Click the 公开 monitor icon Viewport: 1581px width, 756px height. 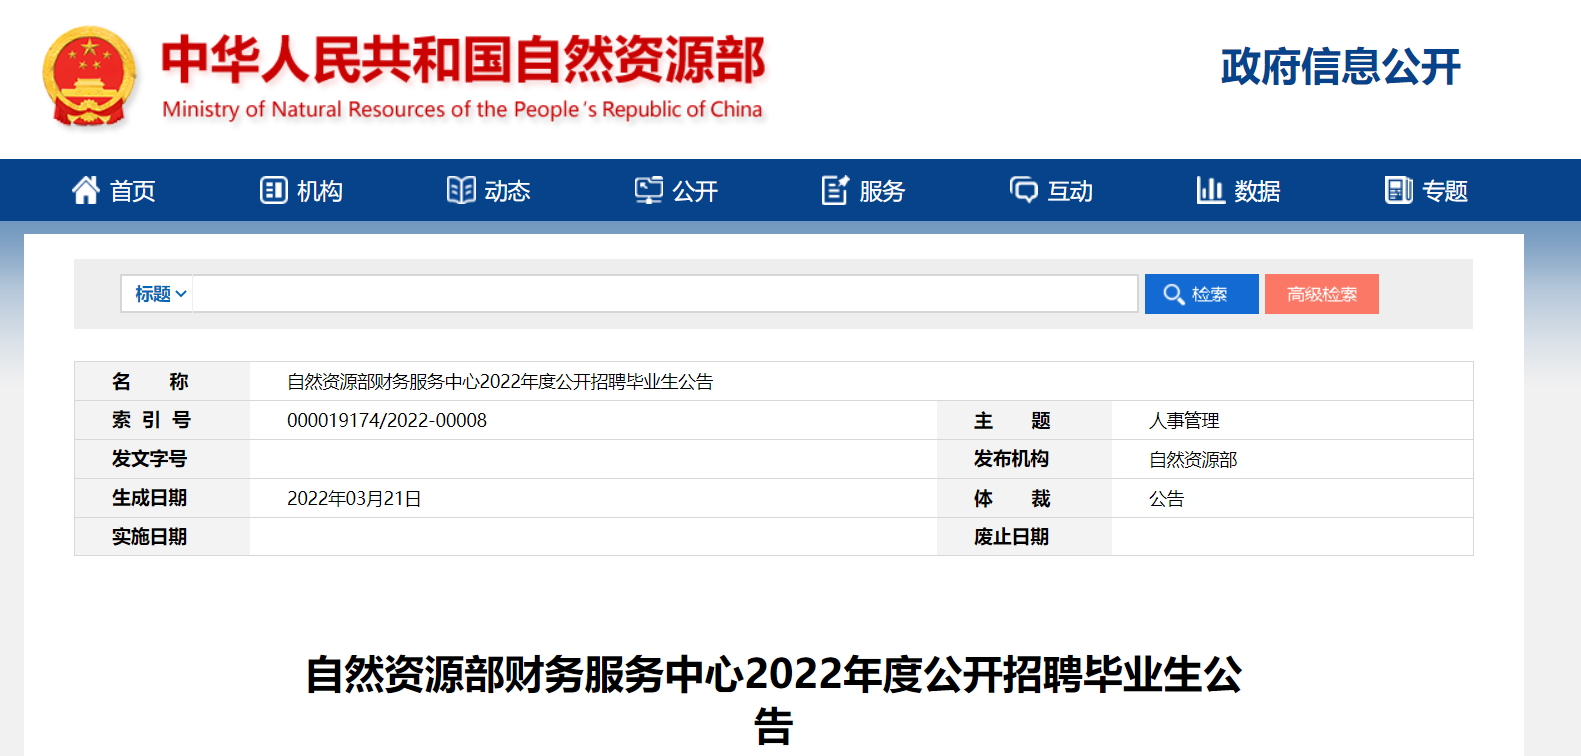649,190
